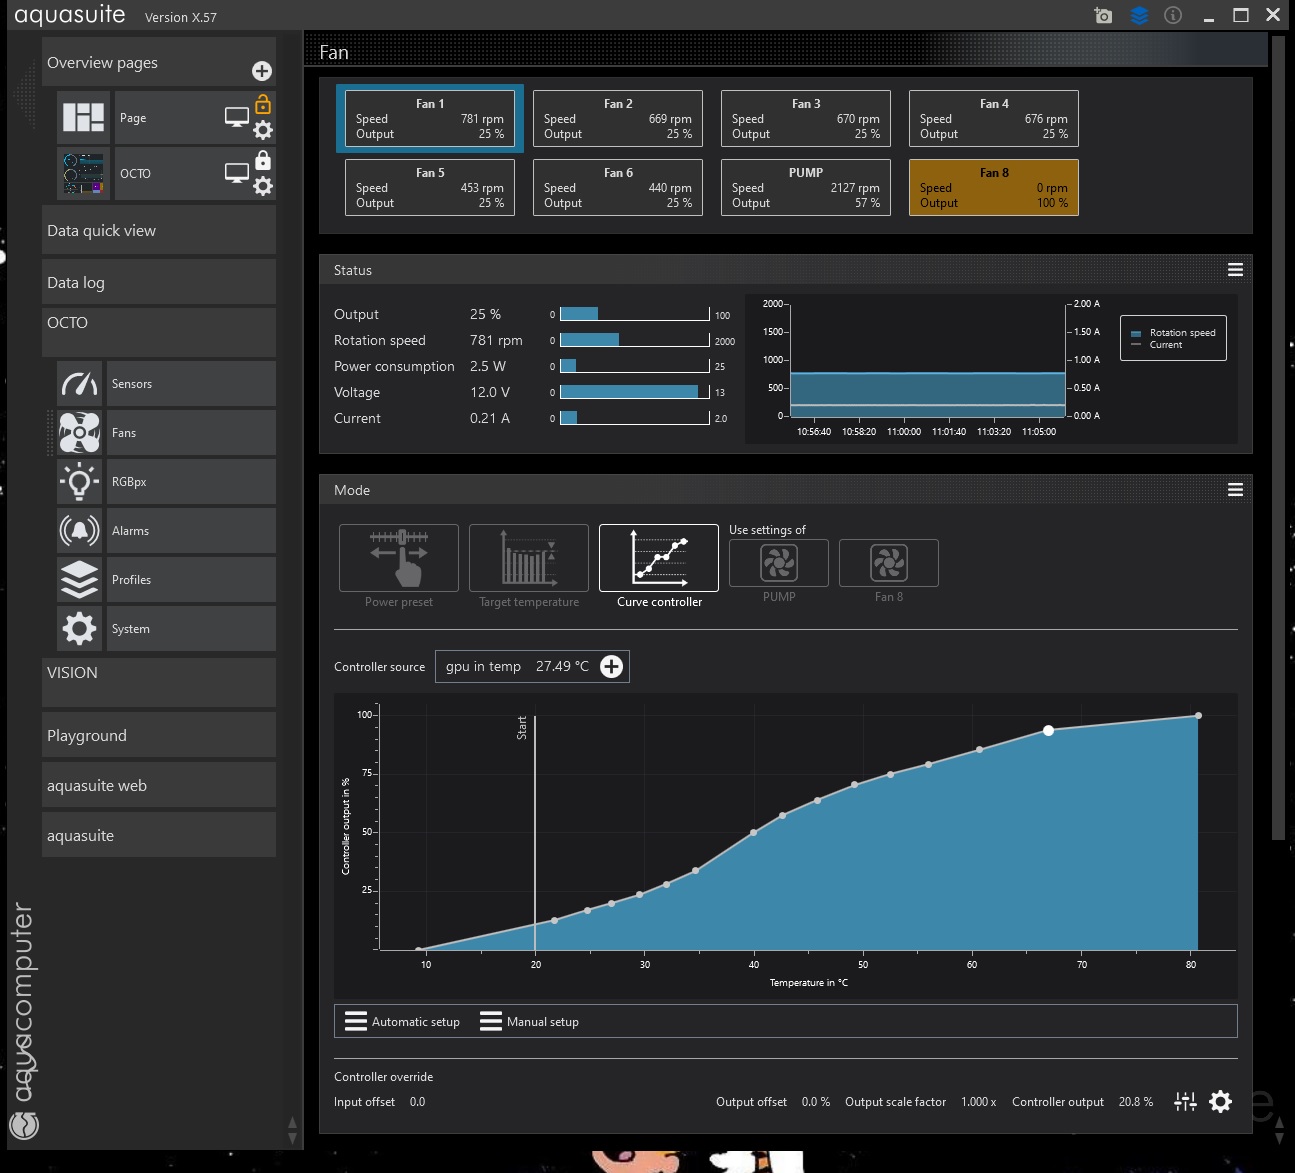Click the monitor icon on Page row
This screenshot has width=1295, height=1173.
236,117
